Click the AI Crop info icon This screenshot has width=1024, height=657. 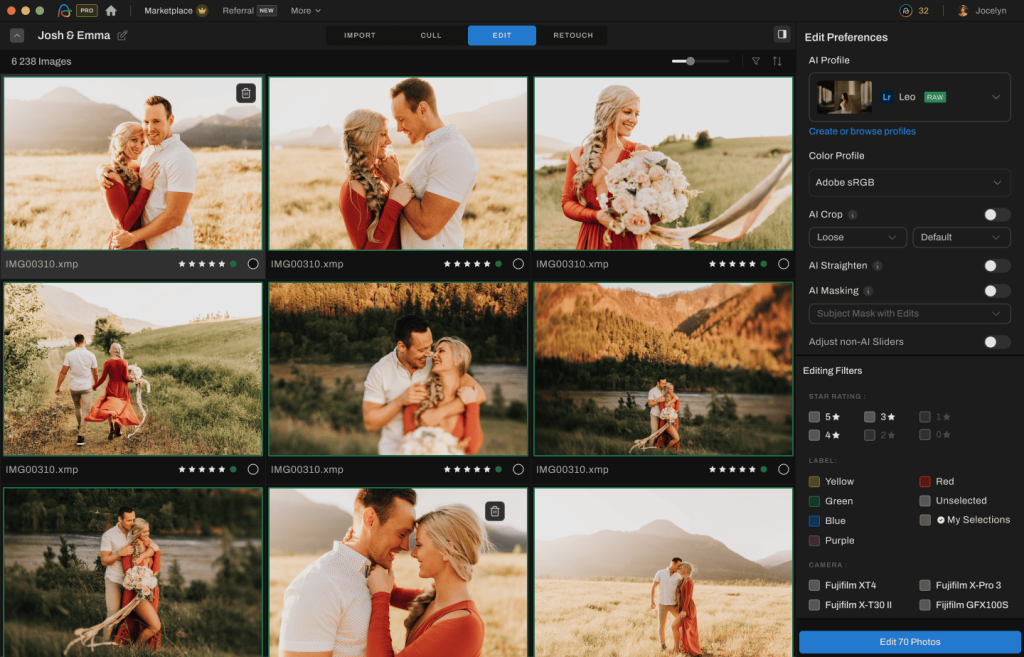coord(853,215)
